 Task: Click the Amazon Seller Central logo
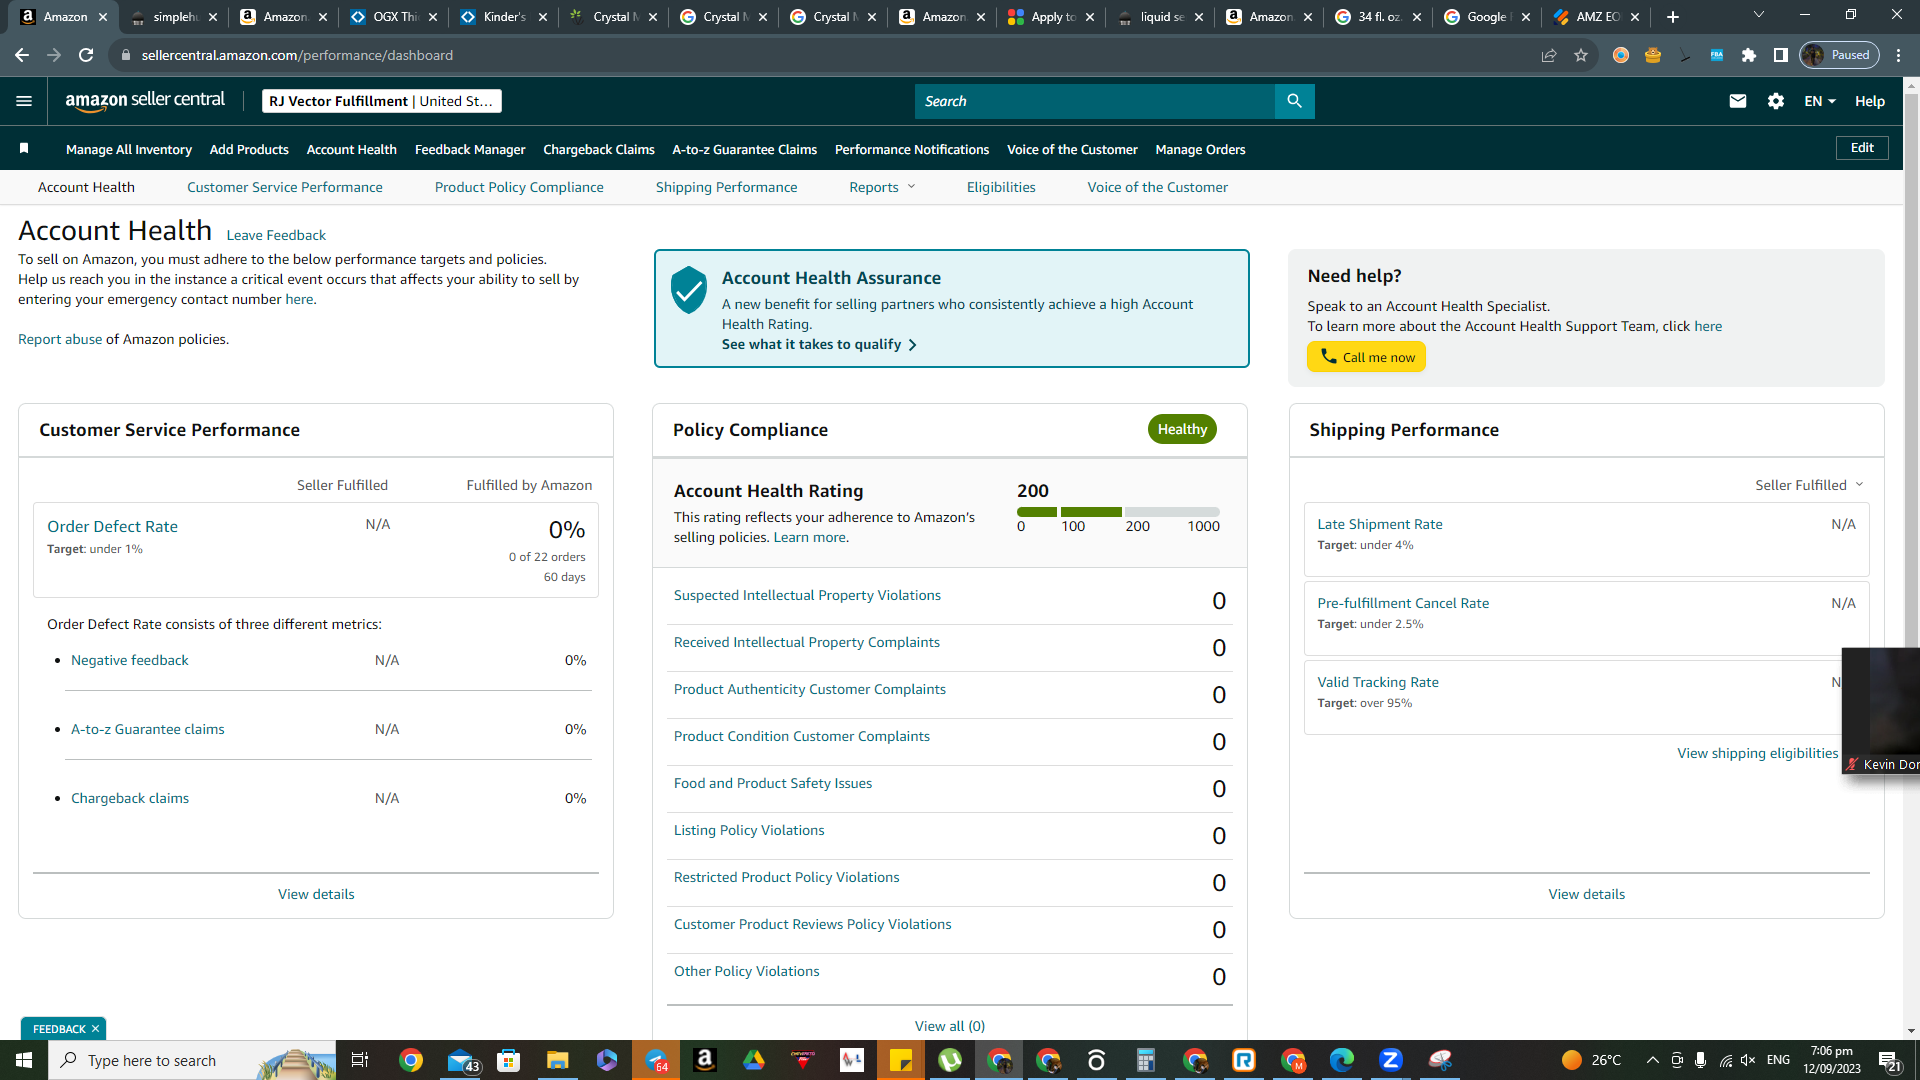(145, 101)
